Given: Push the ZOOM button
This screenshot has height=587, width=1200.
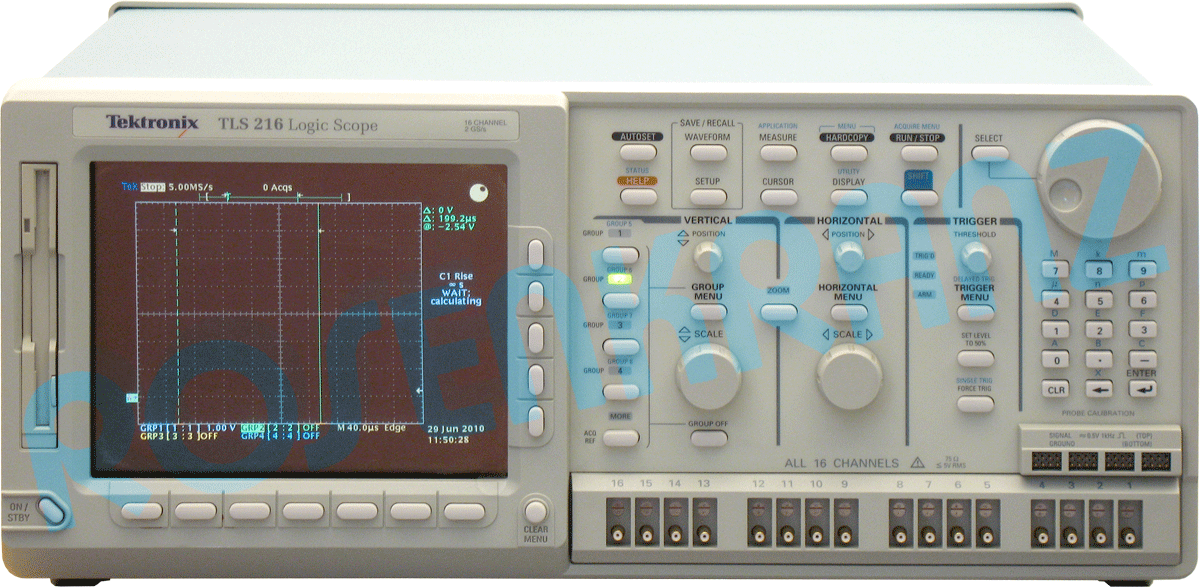Looking at the screenshot, I should point(778,312).
